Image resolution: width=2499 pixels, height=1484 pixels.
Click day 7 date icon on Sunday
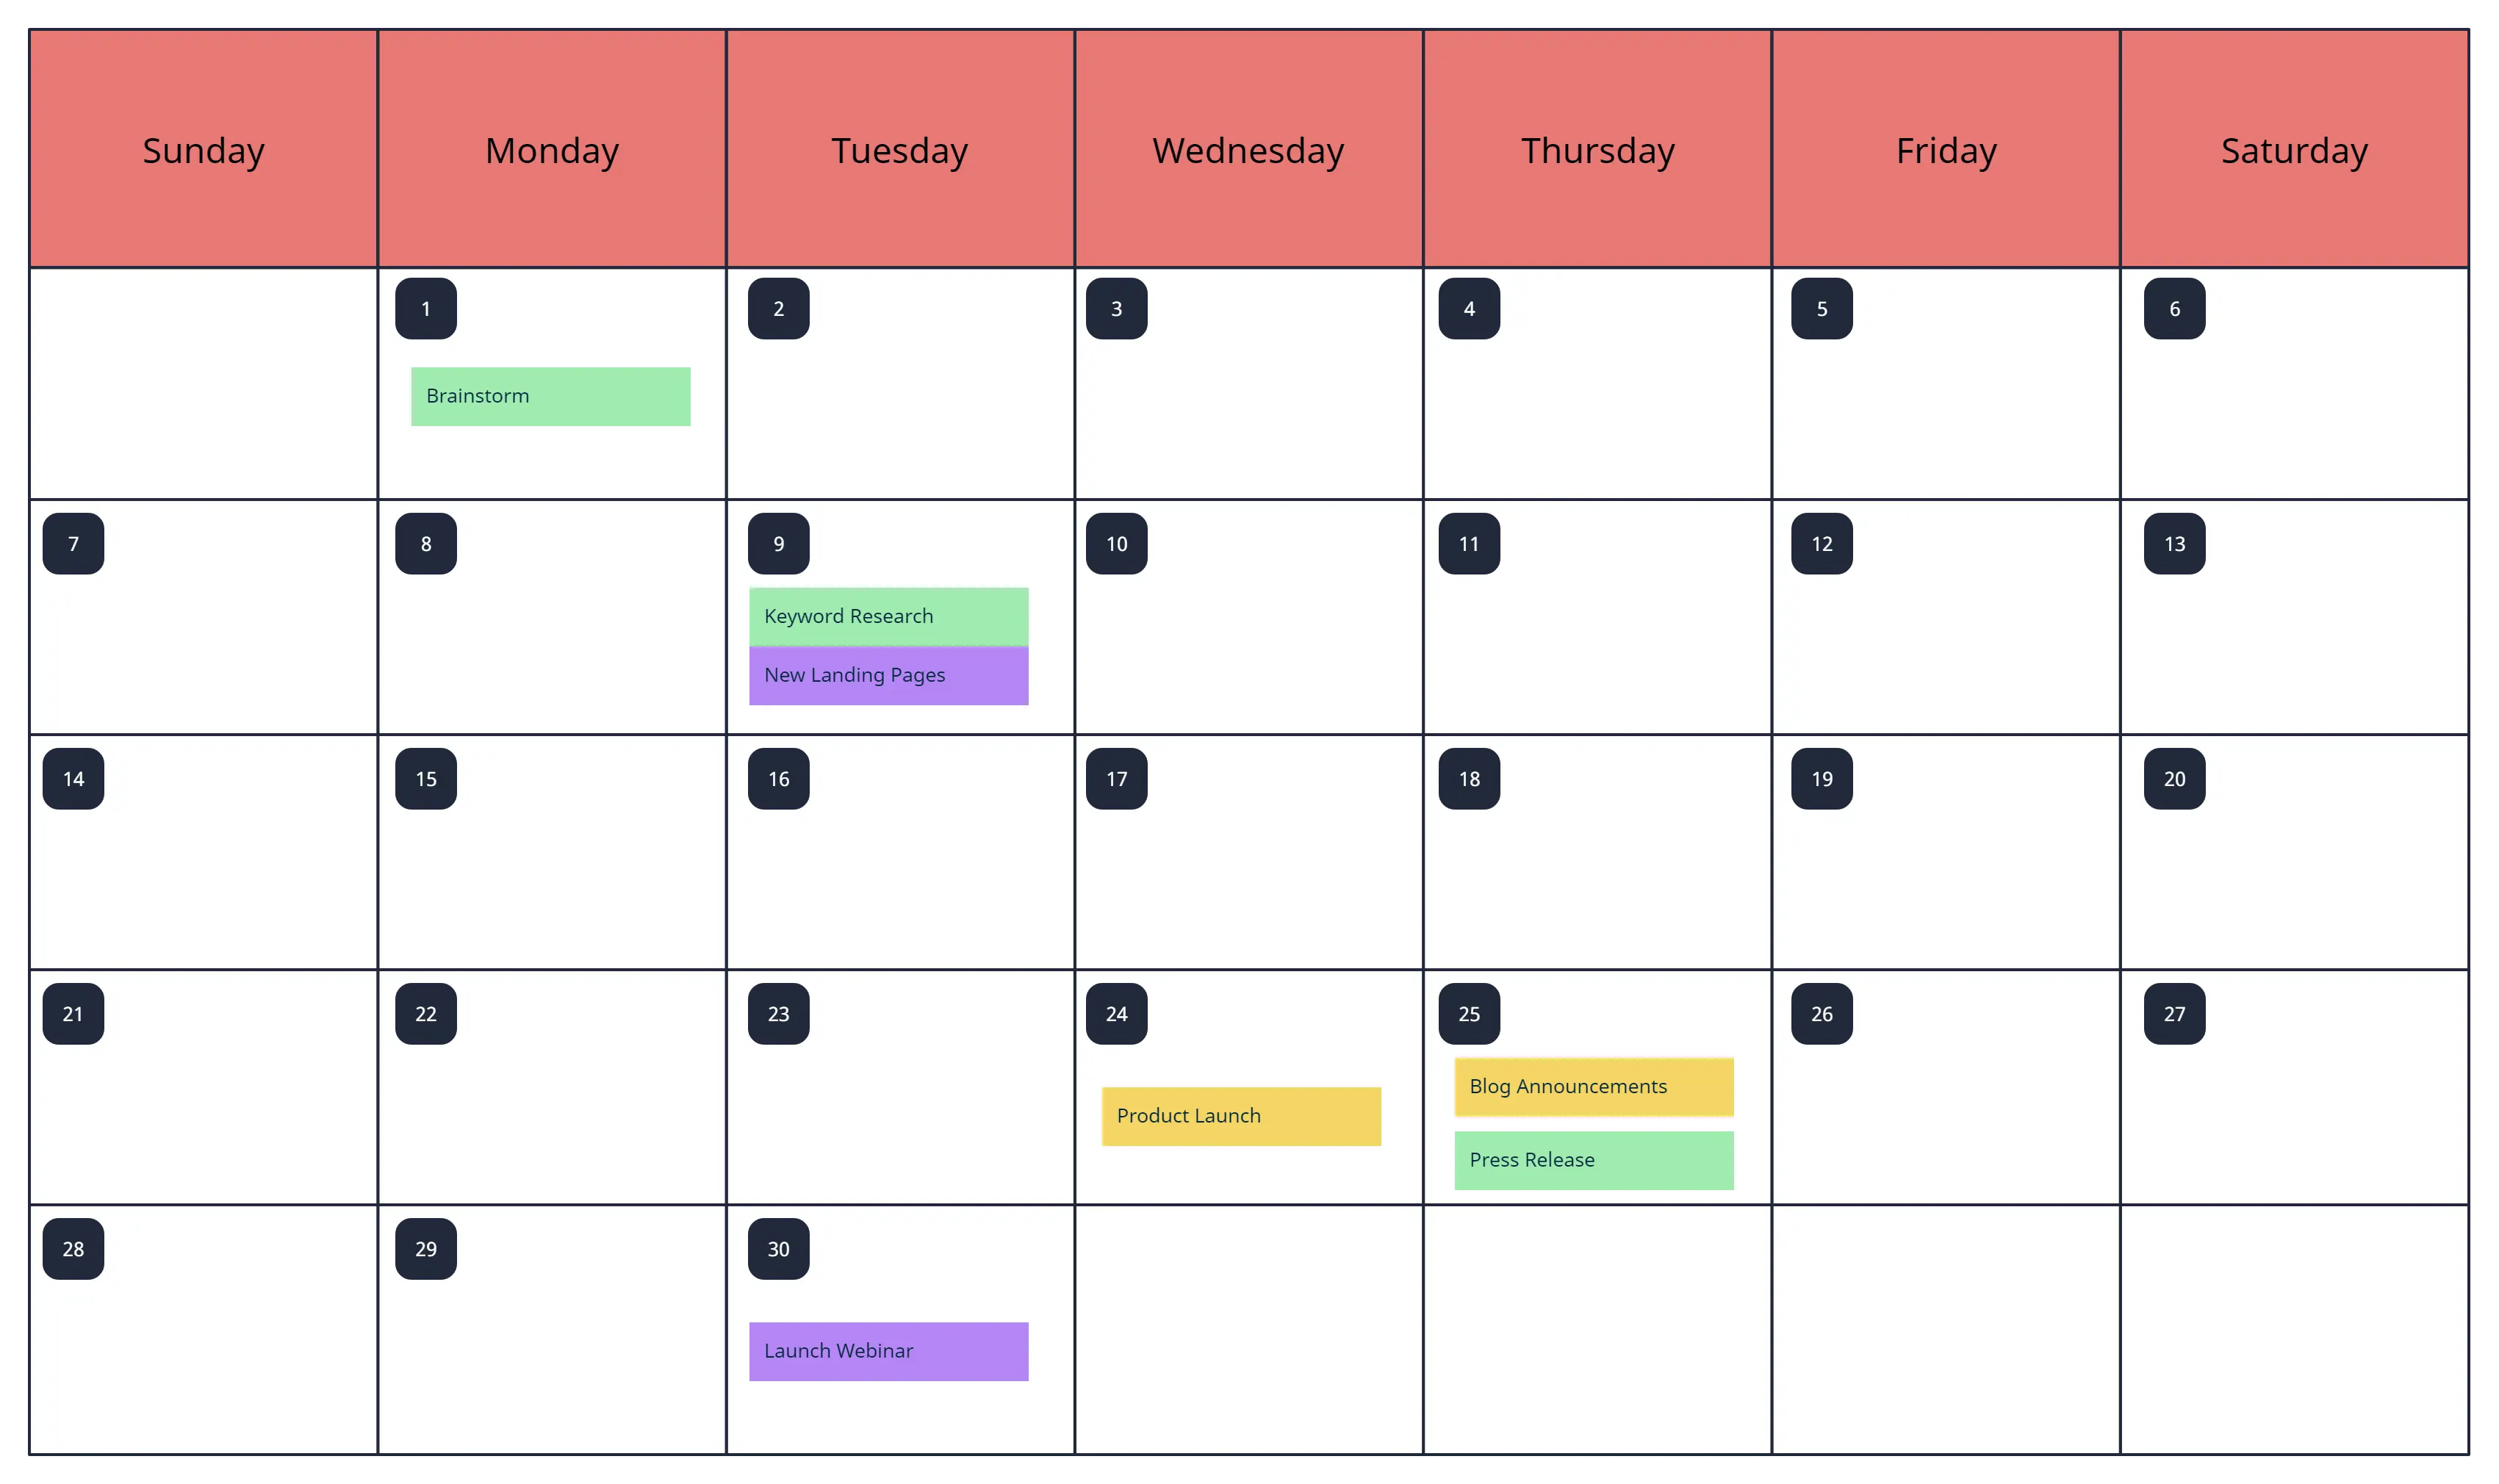click(x=73, y=544)
